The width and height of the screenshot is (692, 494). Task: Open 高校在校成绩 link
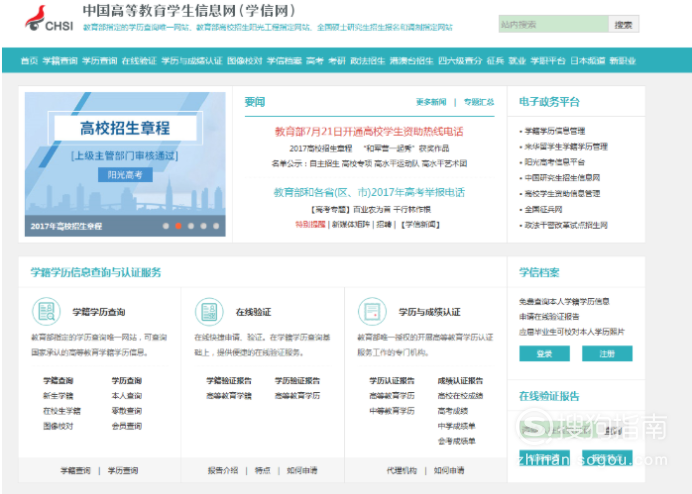click(460, 396)
